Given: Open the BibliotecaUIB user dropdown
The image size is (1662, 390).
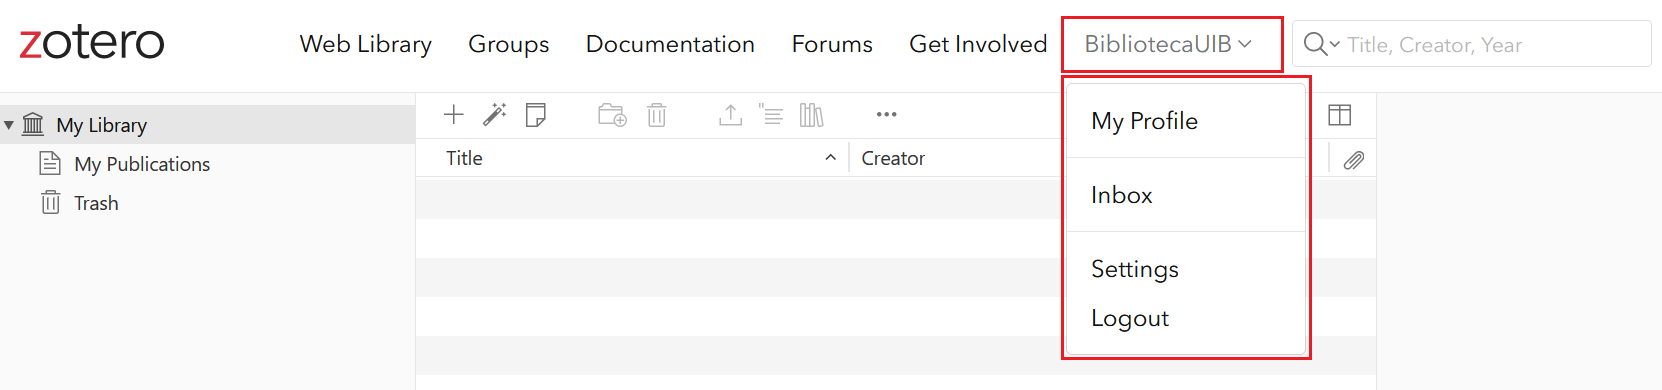Looking at the screenshot, I should 1168,44.
